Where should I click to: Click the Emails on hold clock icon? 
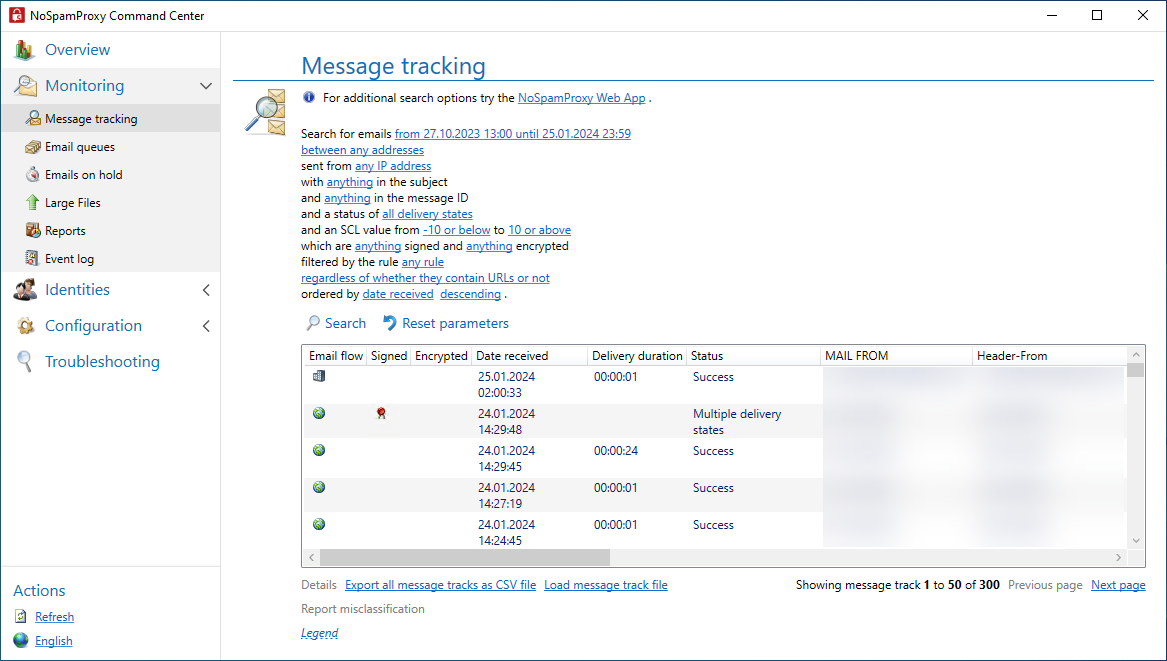(33, 174)
